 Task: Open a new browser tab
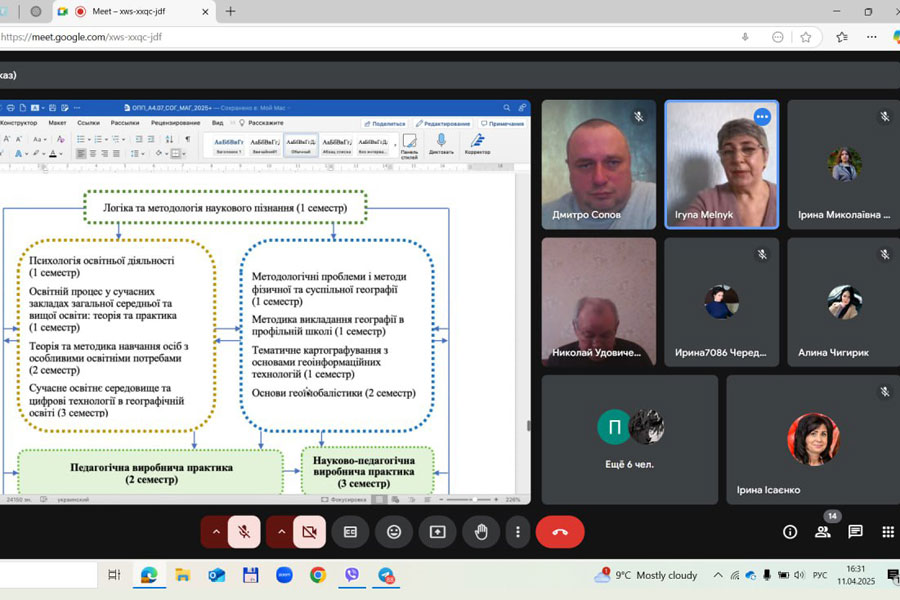[231, 11]
